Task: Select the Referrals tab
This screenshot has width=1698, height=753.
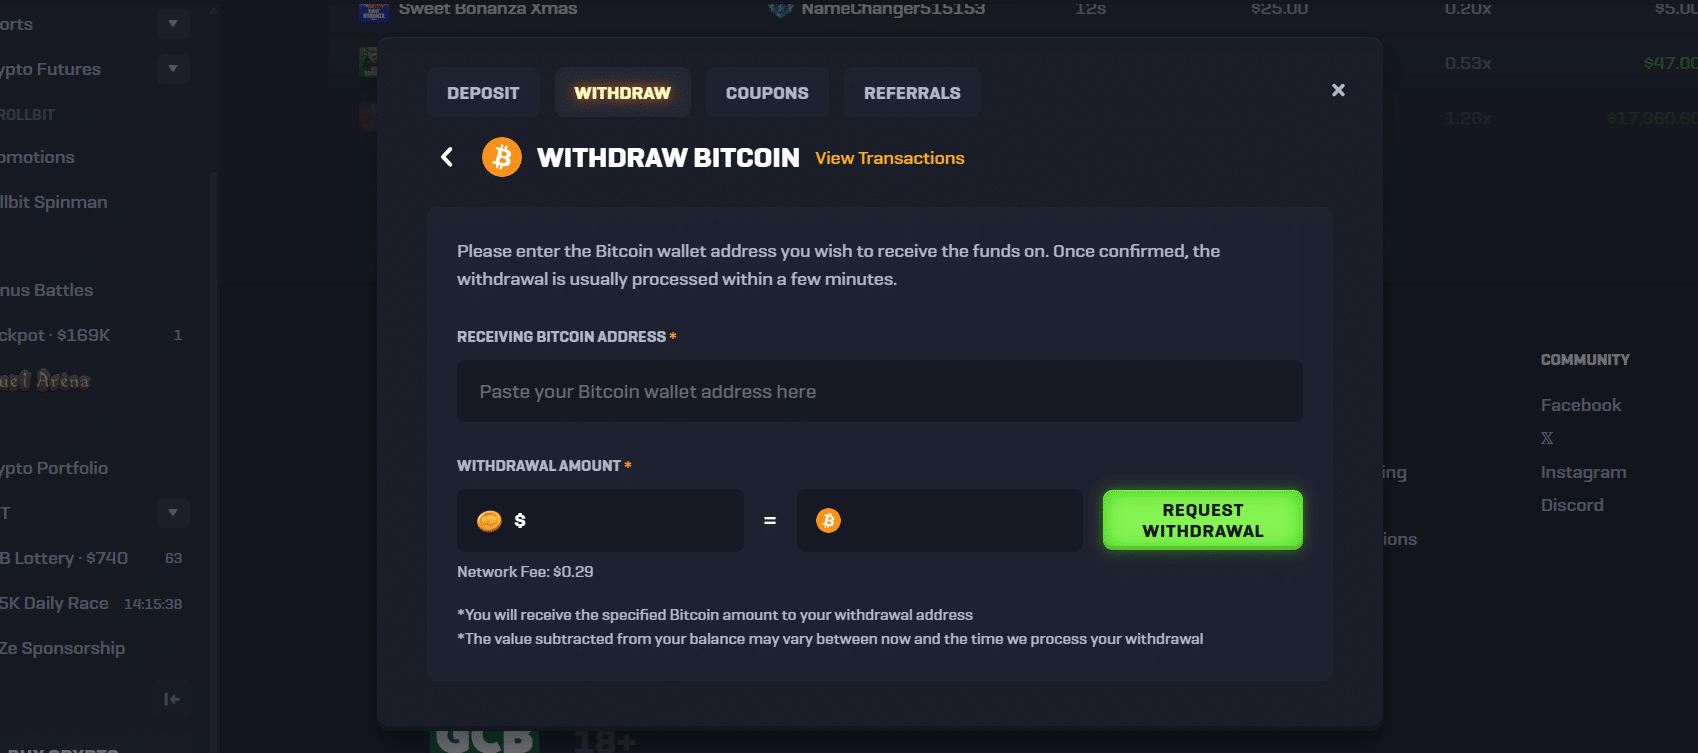Action: click(911, 92)
